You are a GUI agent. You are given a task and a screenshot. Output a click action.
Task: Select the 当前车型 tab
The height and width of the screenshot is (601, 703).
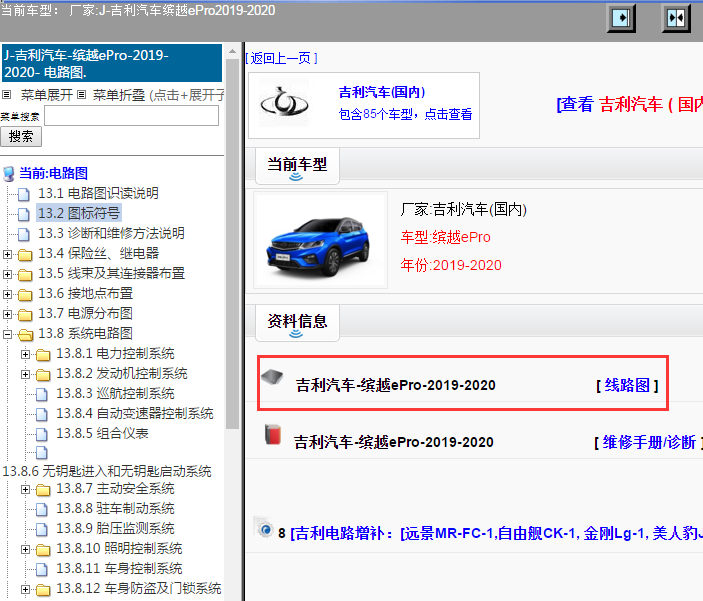tap(297, 165)
